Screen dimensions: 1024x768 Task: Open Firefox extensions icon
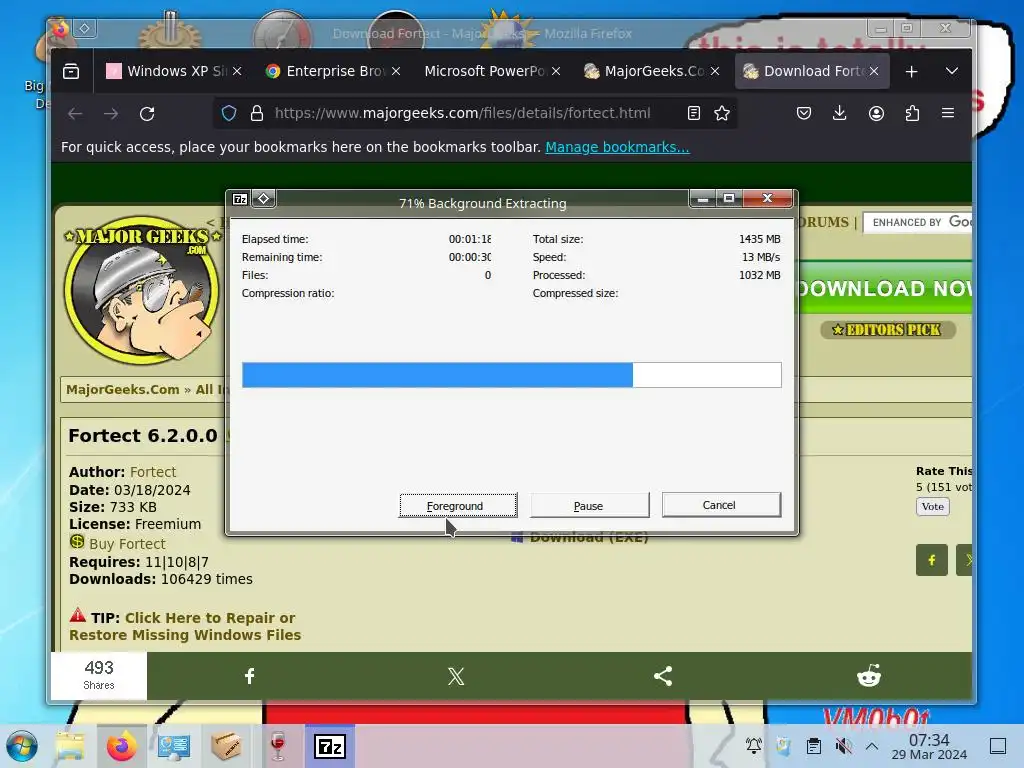click(912, 113)
